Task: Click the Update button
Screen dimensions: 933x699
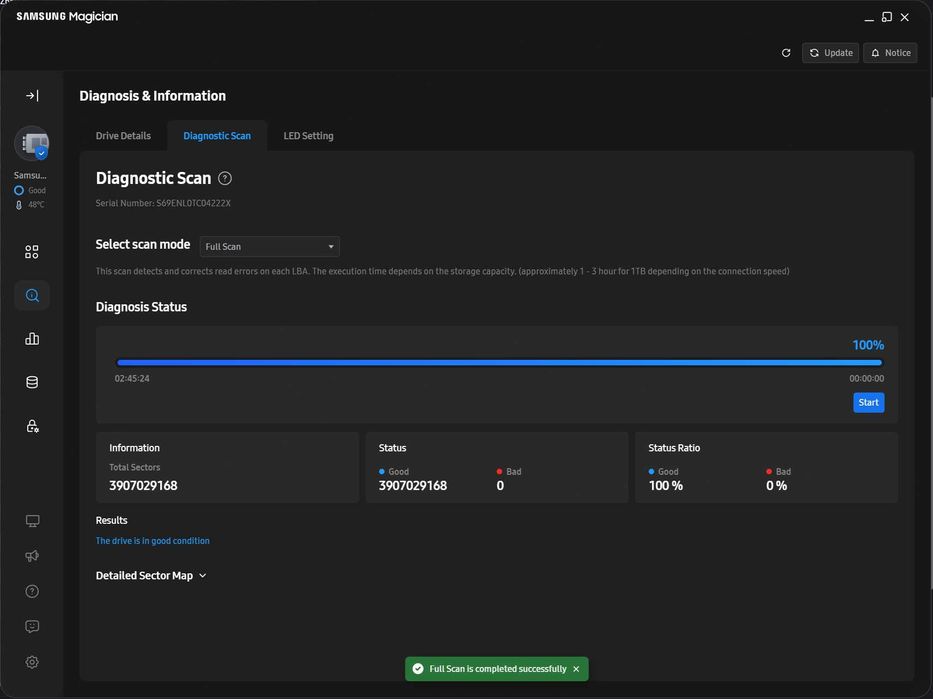Action: point(830,53)
